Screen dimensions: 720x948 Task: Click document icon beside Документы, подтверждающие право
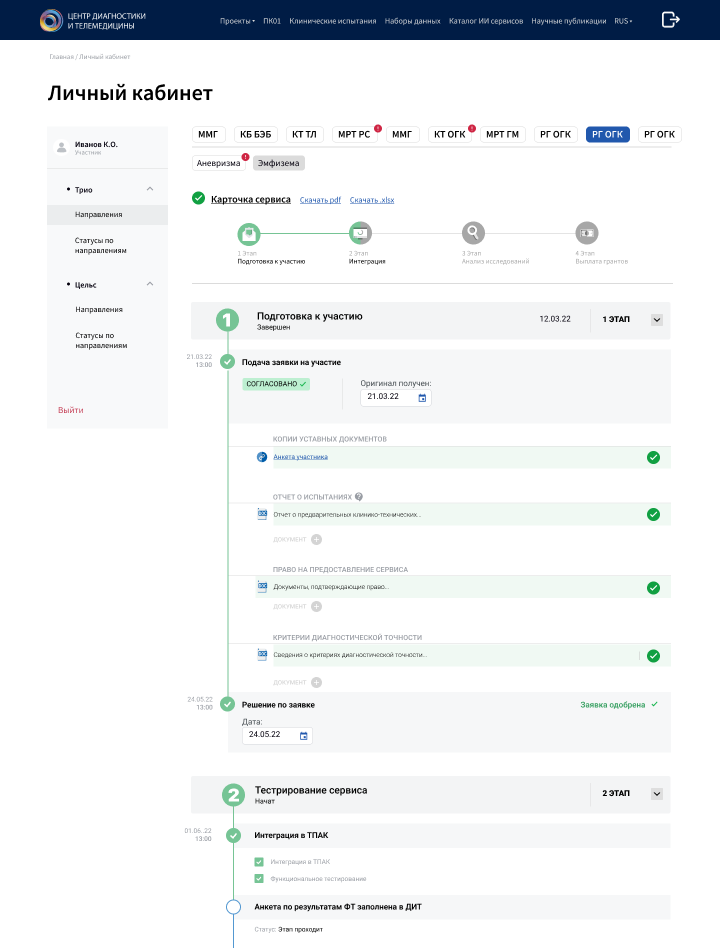point(262,586)
